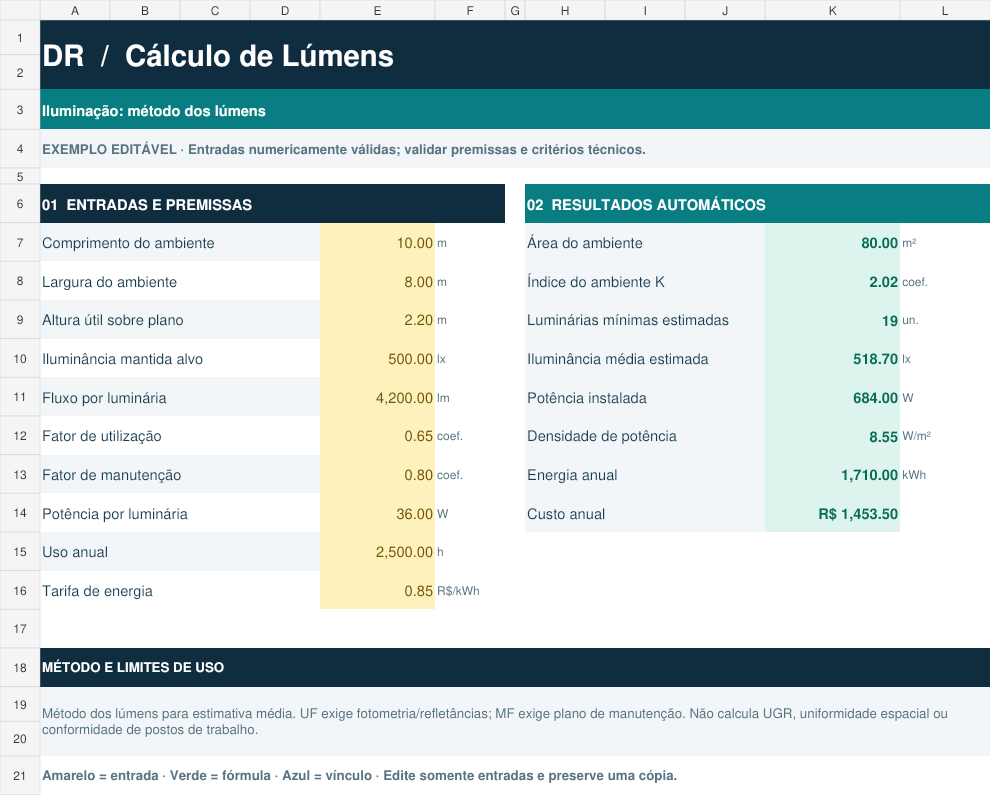This screenshot has width=990, height=795.
Task: Select the Energia anual 1,710.00 result cell
Action: point(832,475)
